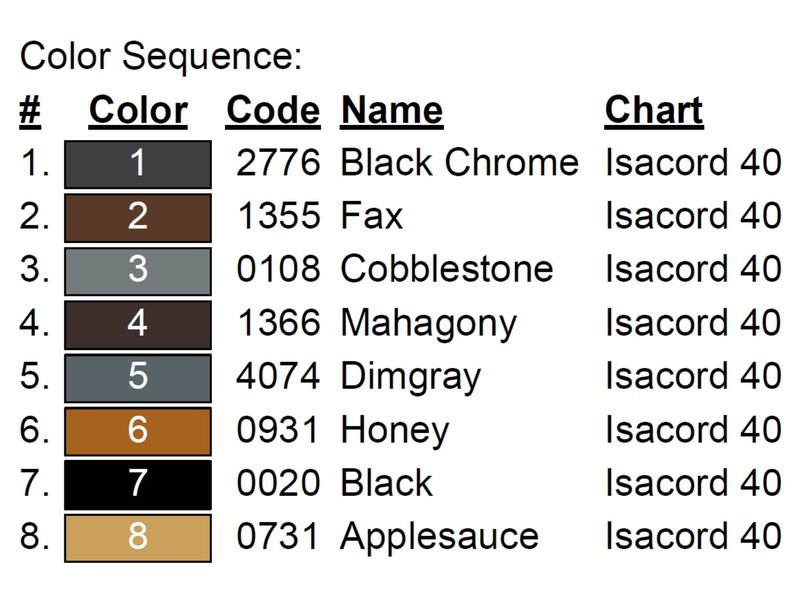
Task: Pick the Cobblestone gray swatch 3
Action: pyautogui.click(x=138, y=271)
